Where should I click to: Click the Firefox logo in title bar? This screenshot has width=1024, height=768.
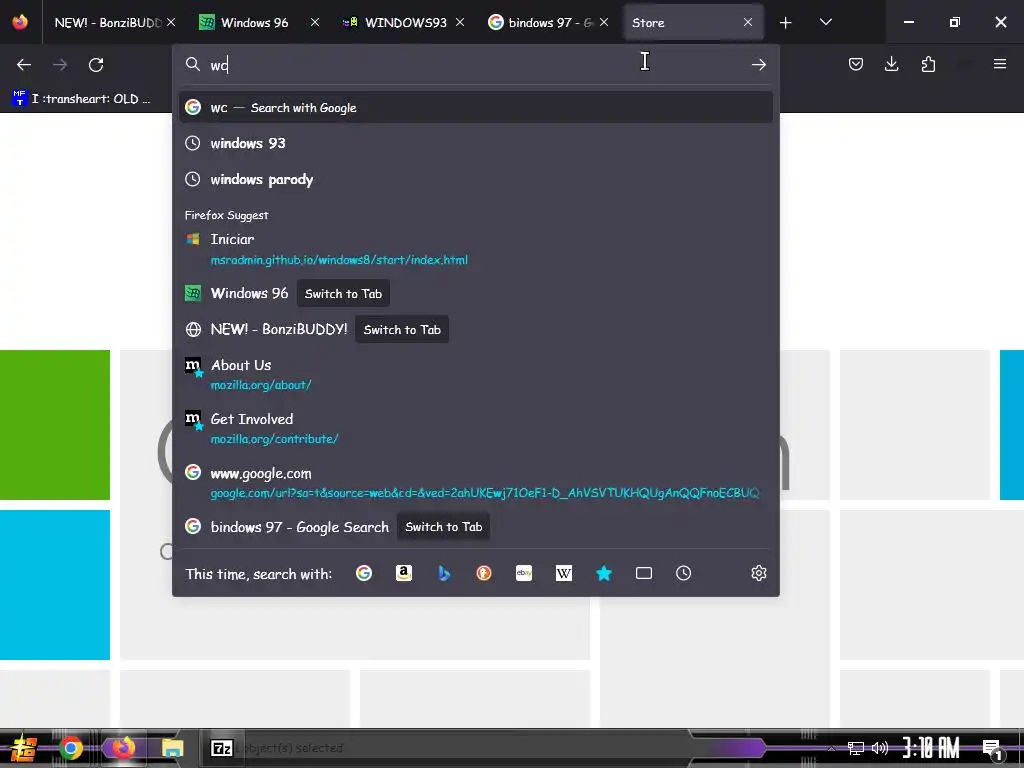pyautogui.click(x=20, y=22)
